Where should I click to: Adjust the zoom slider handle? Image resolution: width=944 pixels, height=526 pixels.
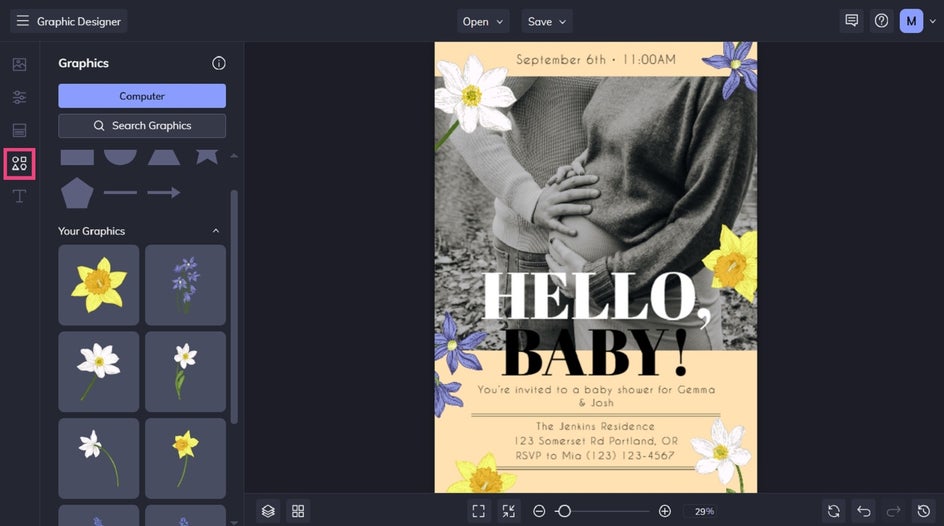[x=564, y=511]
